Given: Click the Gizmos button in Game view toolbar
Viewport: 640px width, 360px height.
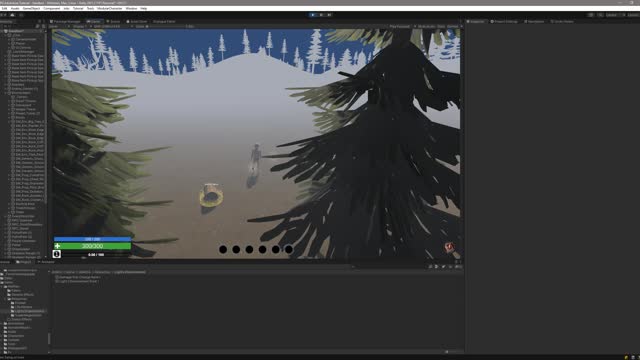Looking at the screenshot, I should (453, 27).
